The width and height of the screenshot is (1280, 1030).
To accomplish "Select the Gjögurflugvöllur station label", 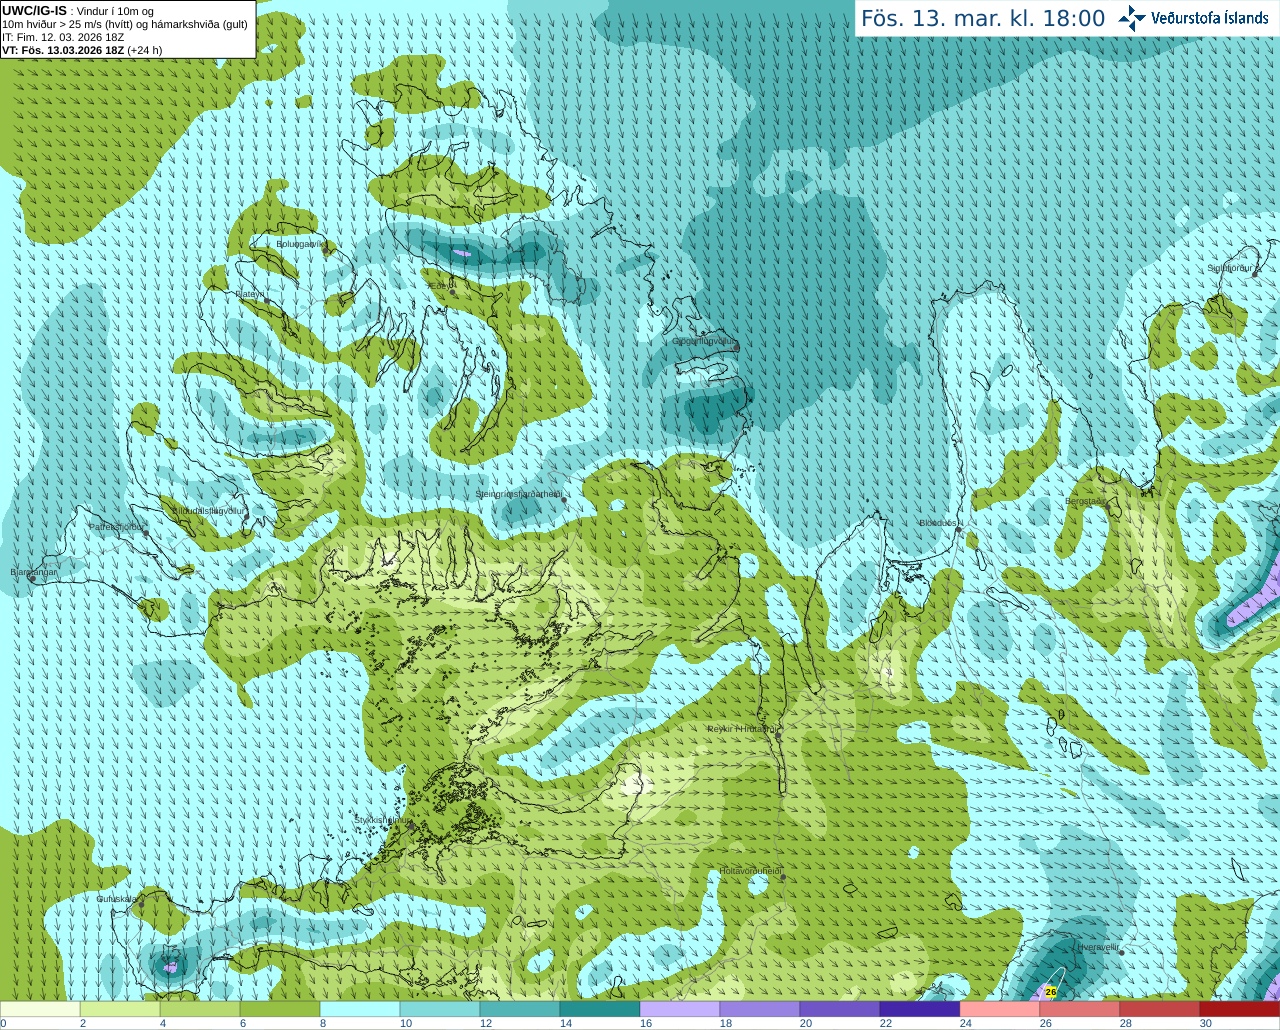I will (x=704, y=341).
